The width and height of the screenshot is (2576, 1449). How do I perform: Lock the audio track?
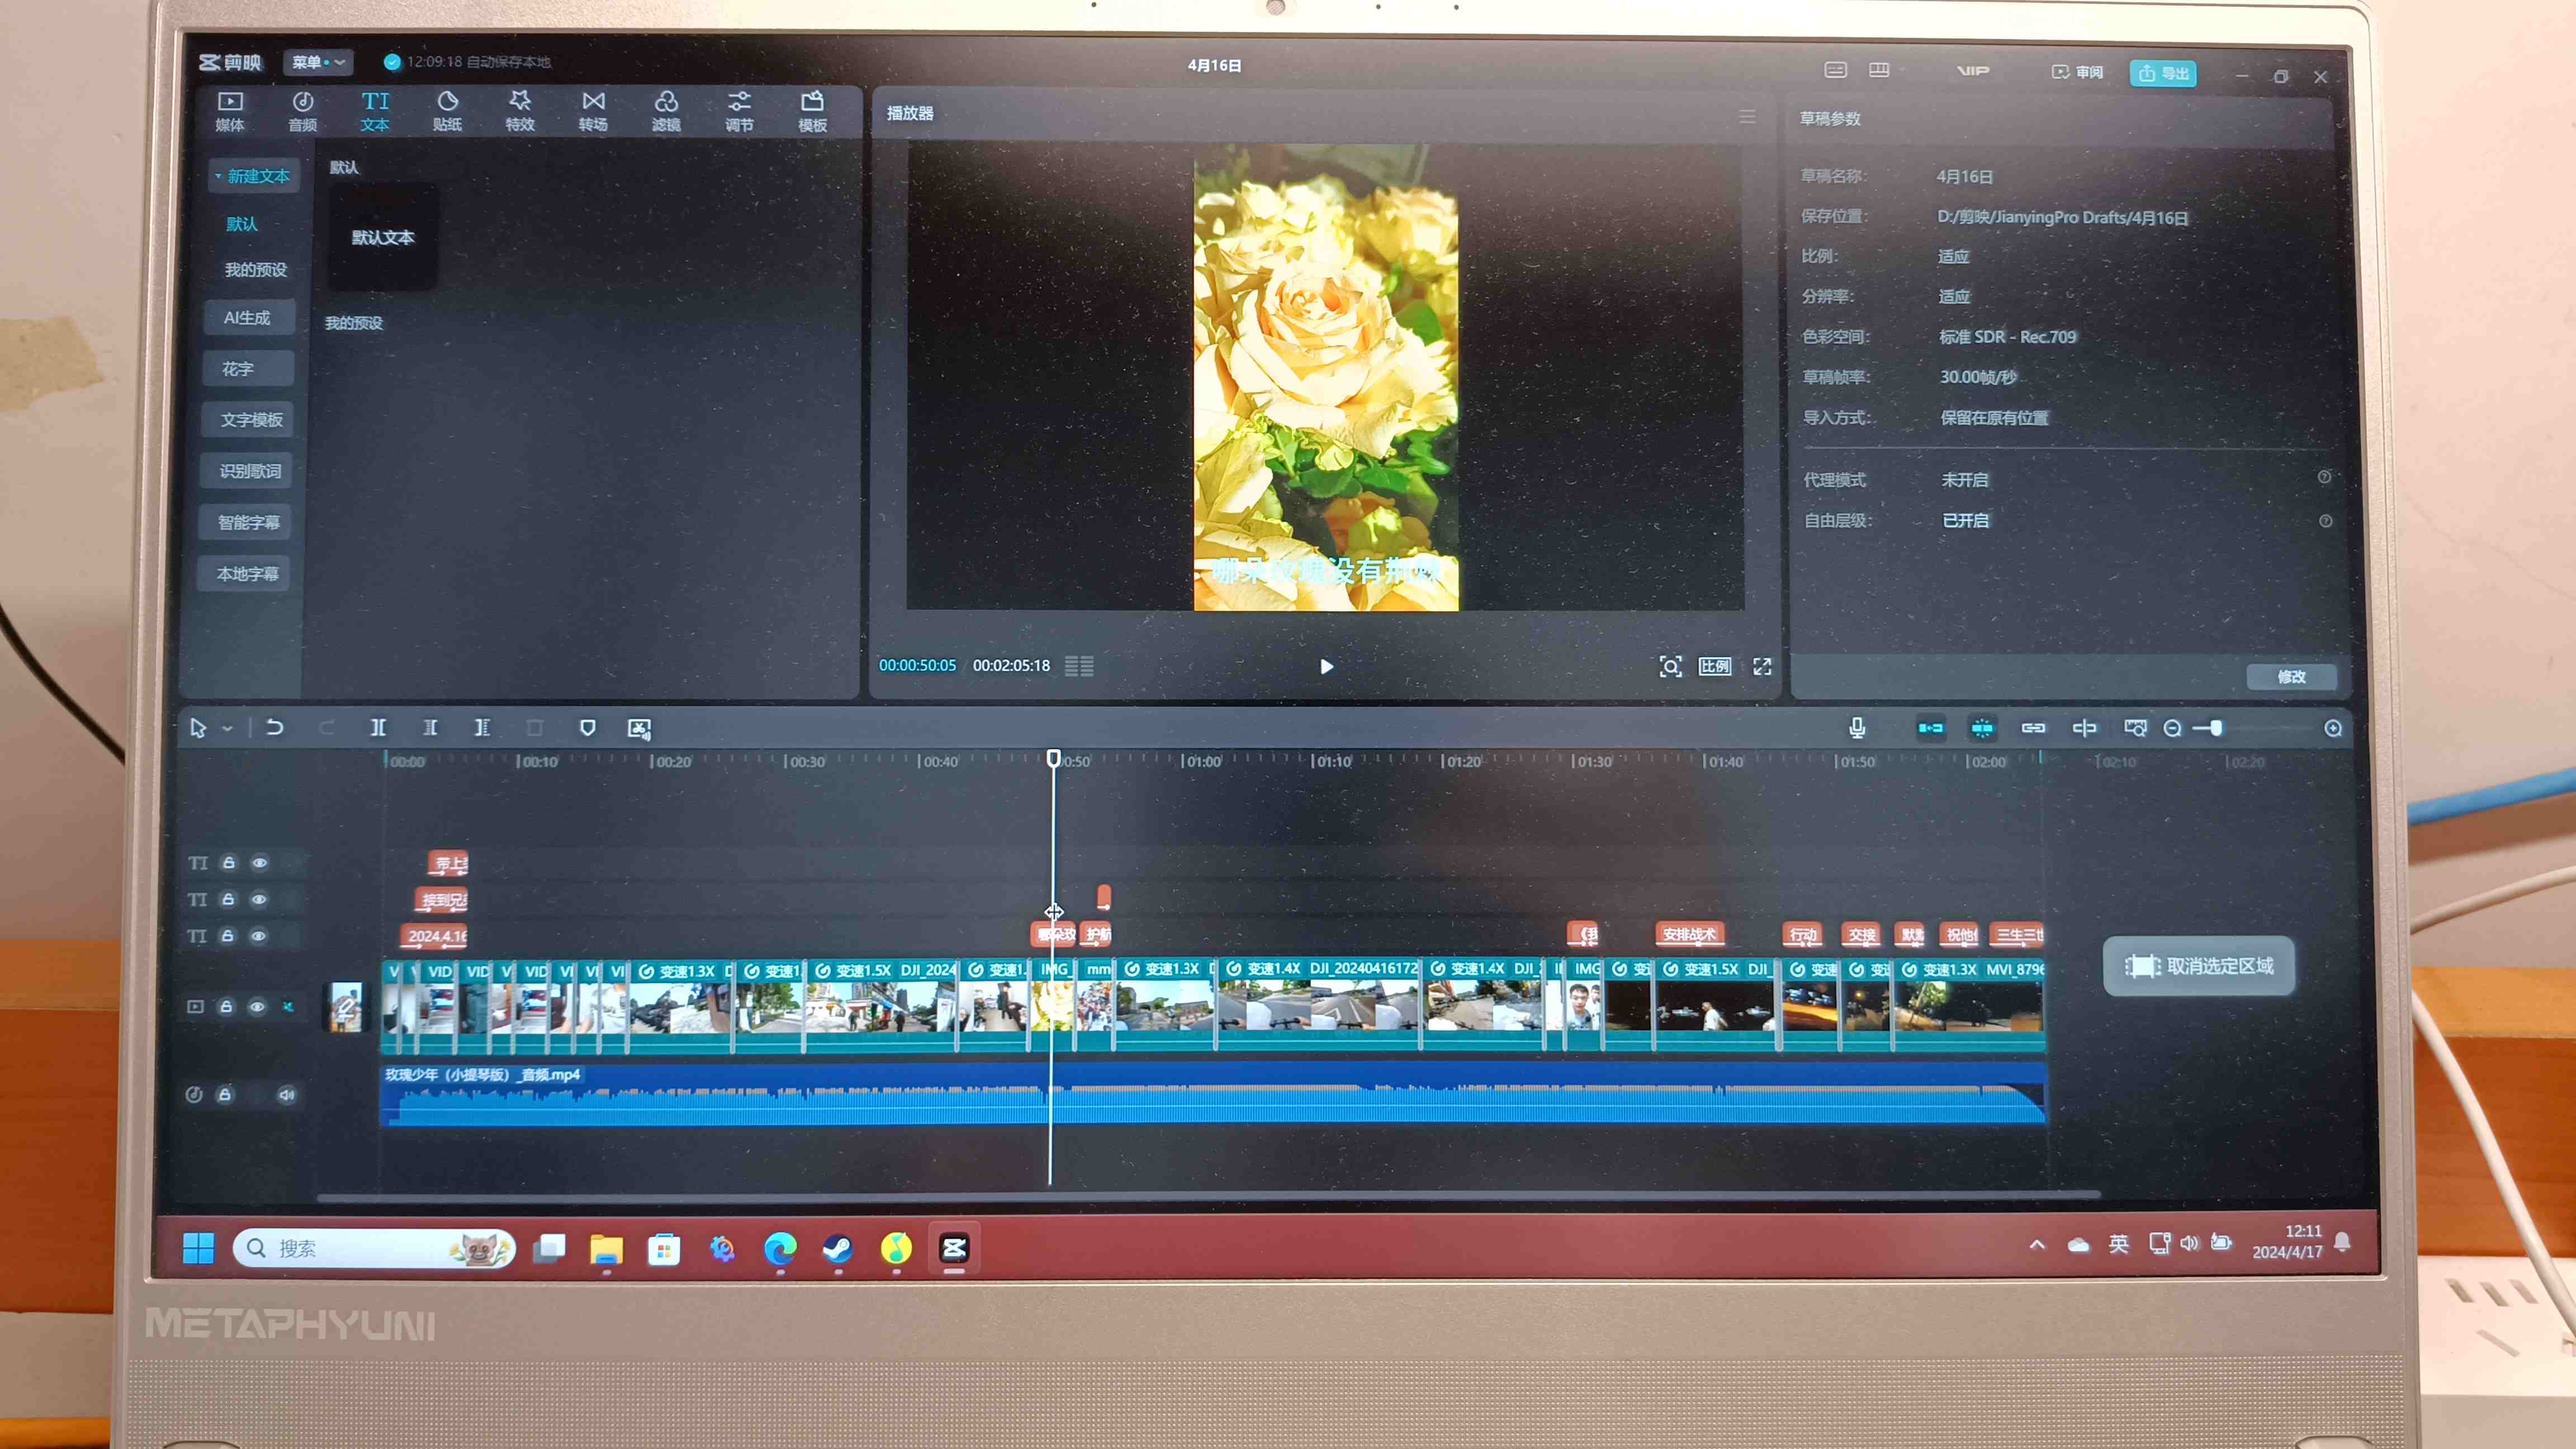[225, 1094]
